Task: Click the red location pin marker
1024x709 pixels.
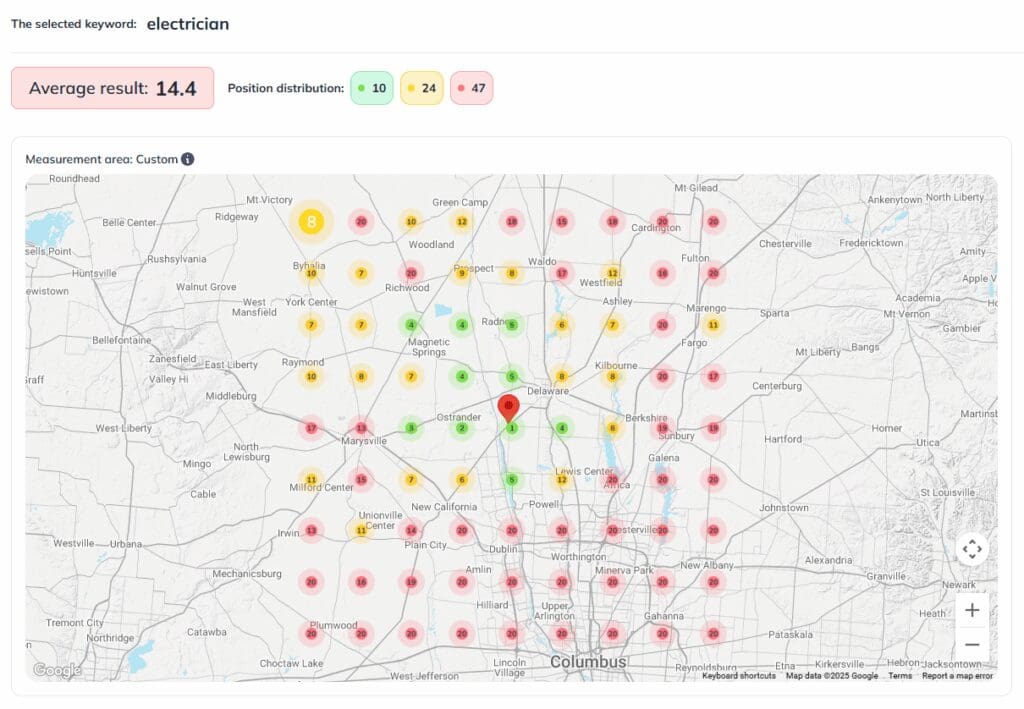Action: [x=509, y=407]
